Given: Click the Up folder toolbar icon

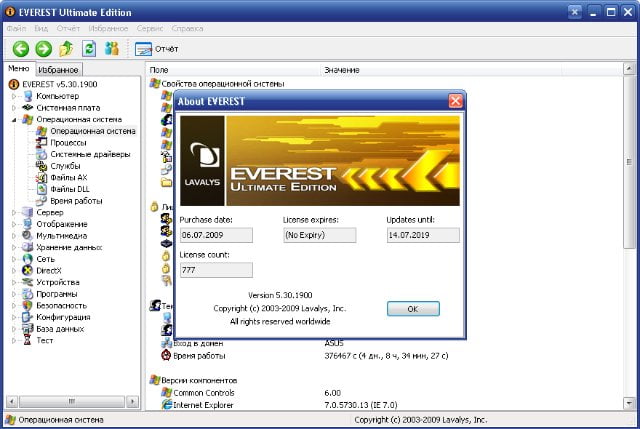Looking at the screenshot, I should pos(67,48).
